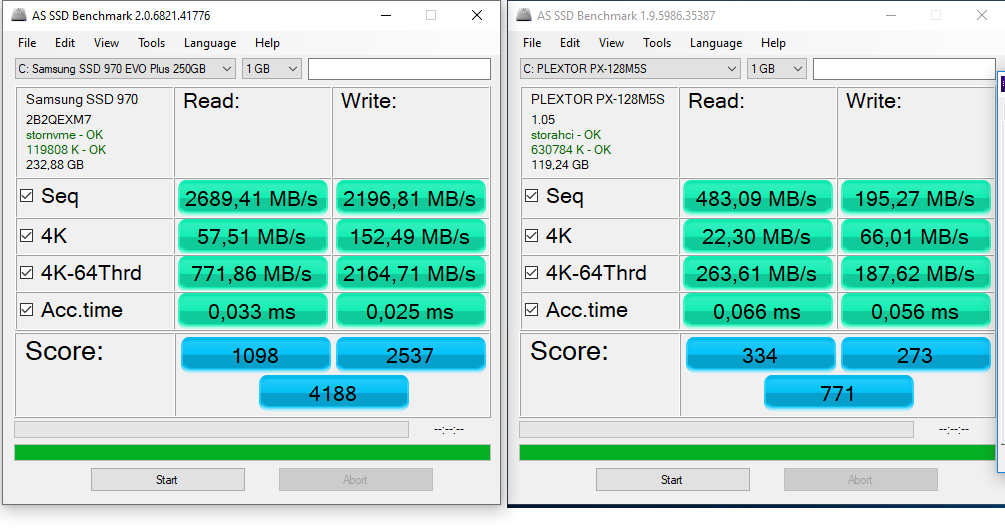Disable the Acc.time test in the Samsung window

(26, 310)
